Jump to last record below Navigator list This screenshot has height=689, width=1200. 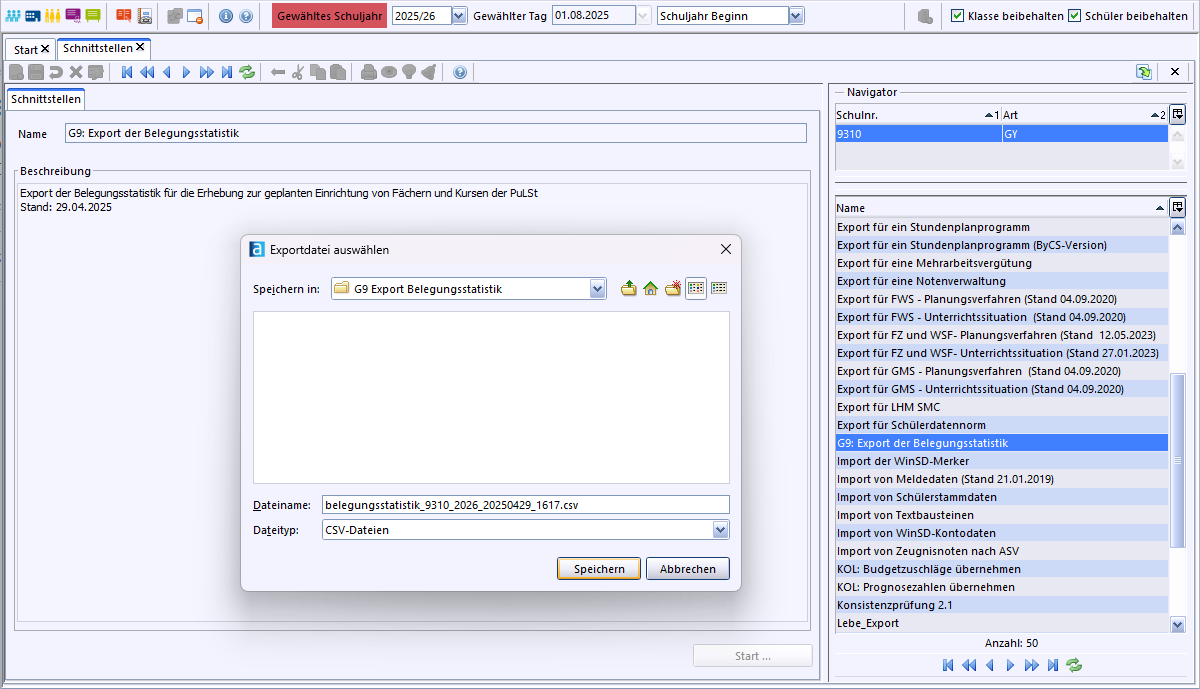[x=1053, y=665]
